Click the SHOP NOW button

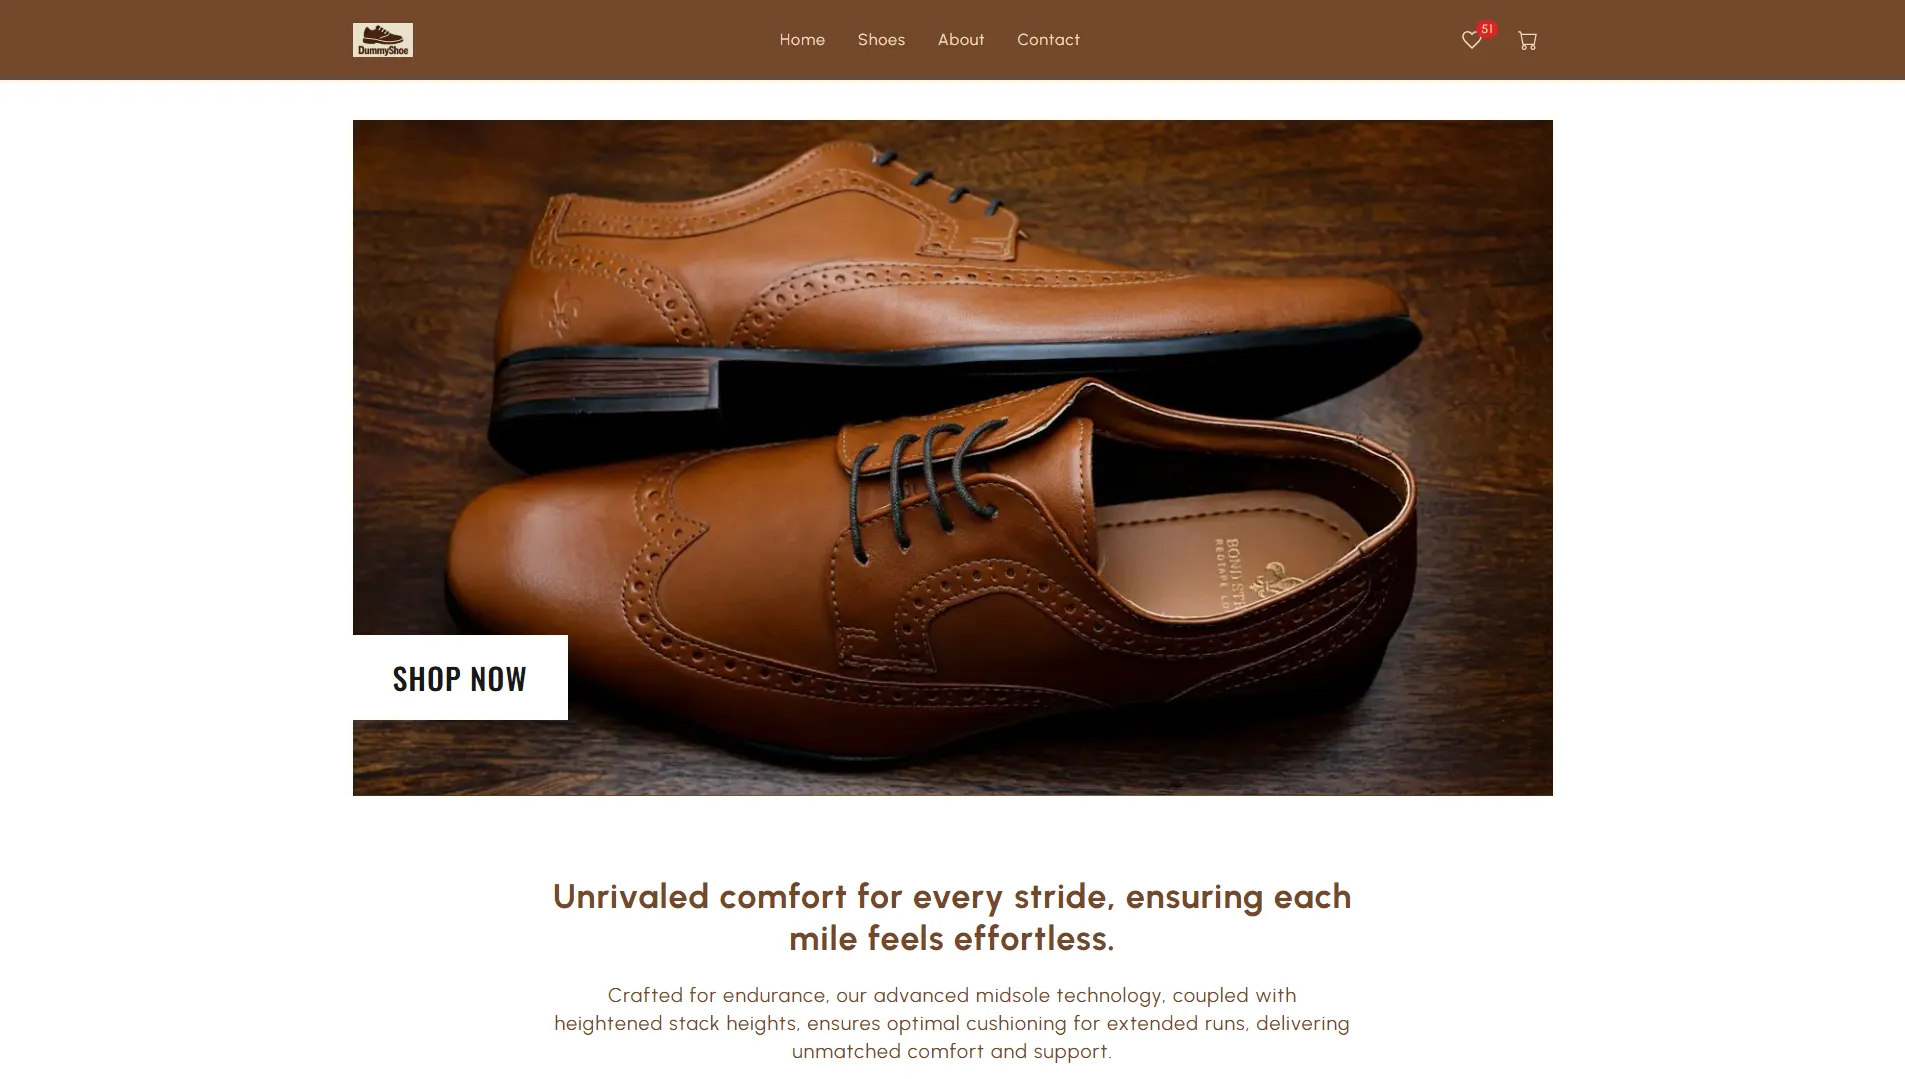tap(460, 677)
